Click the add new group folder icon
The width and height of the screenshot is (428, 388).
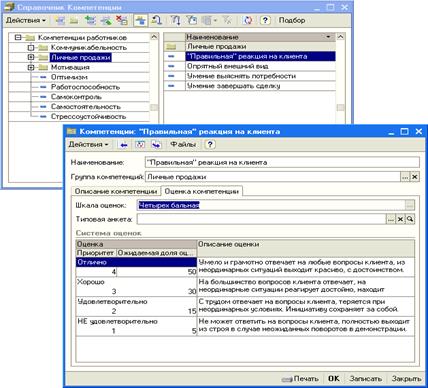point(74,20)
